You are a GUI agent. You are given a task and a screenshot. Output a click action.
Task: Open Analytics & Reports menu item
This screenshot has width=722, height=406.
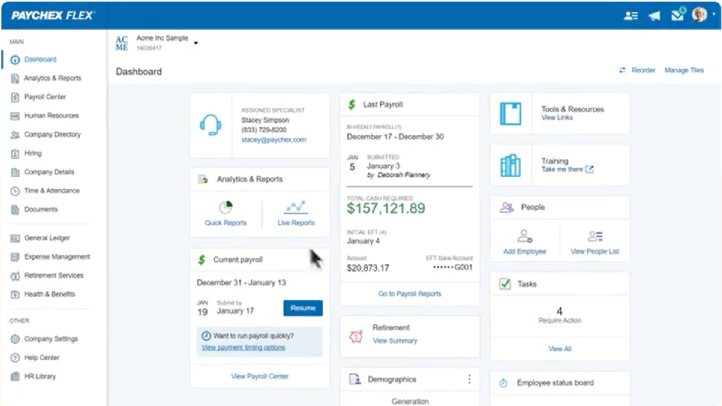pos(52,78)
